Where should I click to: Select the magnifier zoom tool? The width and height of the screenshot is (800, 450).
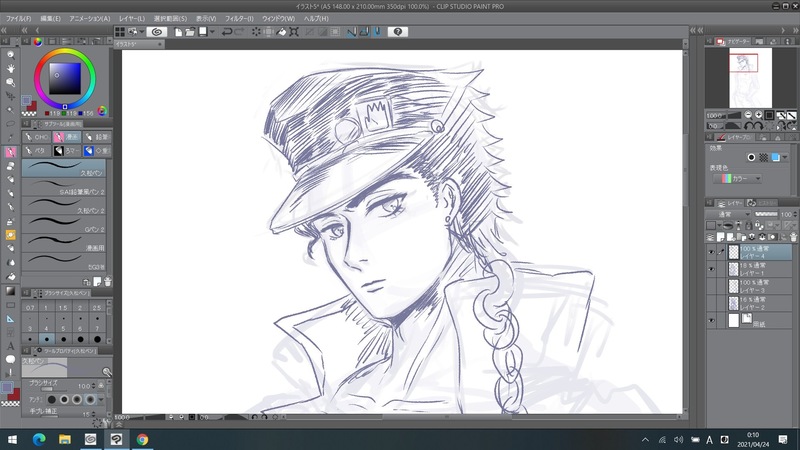(x=10, y=54)
